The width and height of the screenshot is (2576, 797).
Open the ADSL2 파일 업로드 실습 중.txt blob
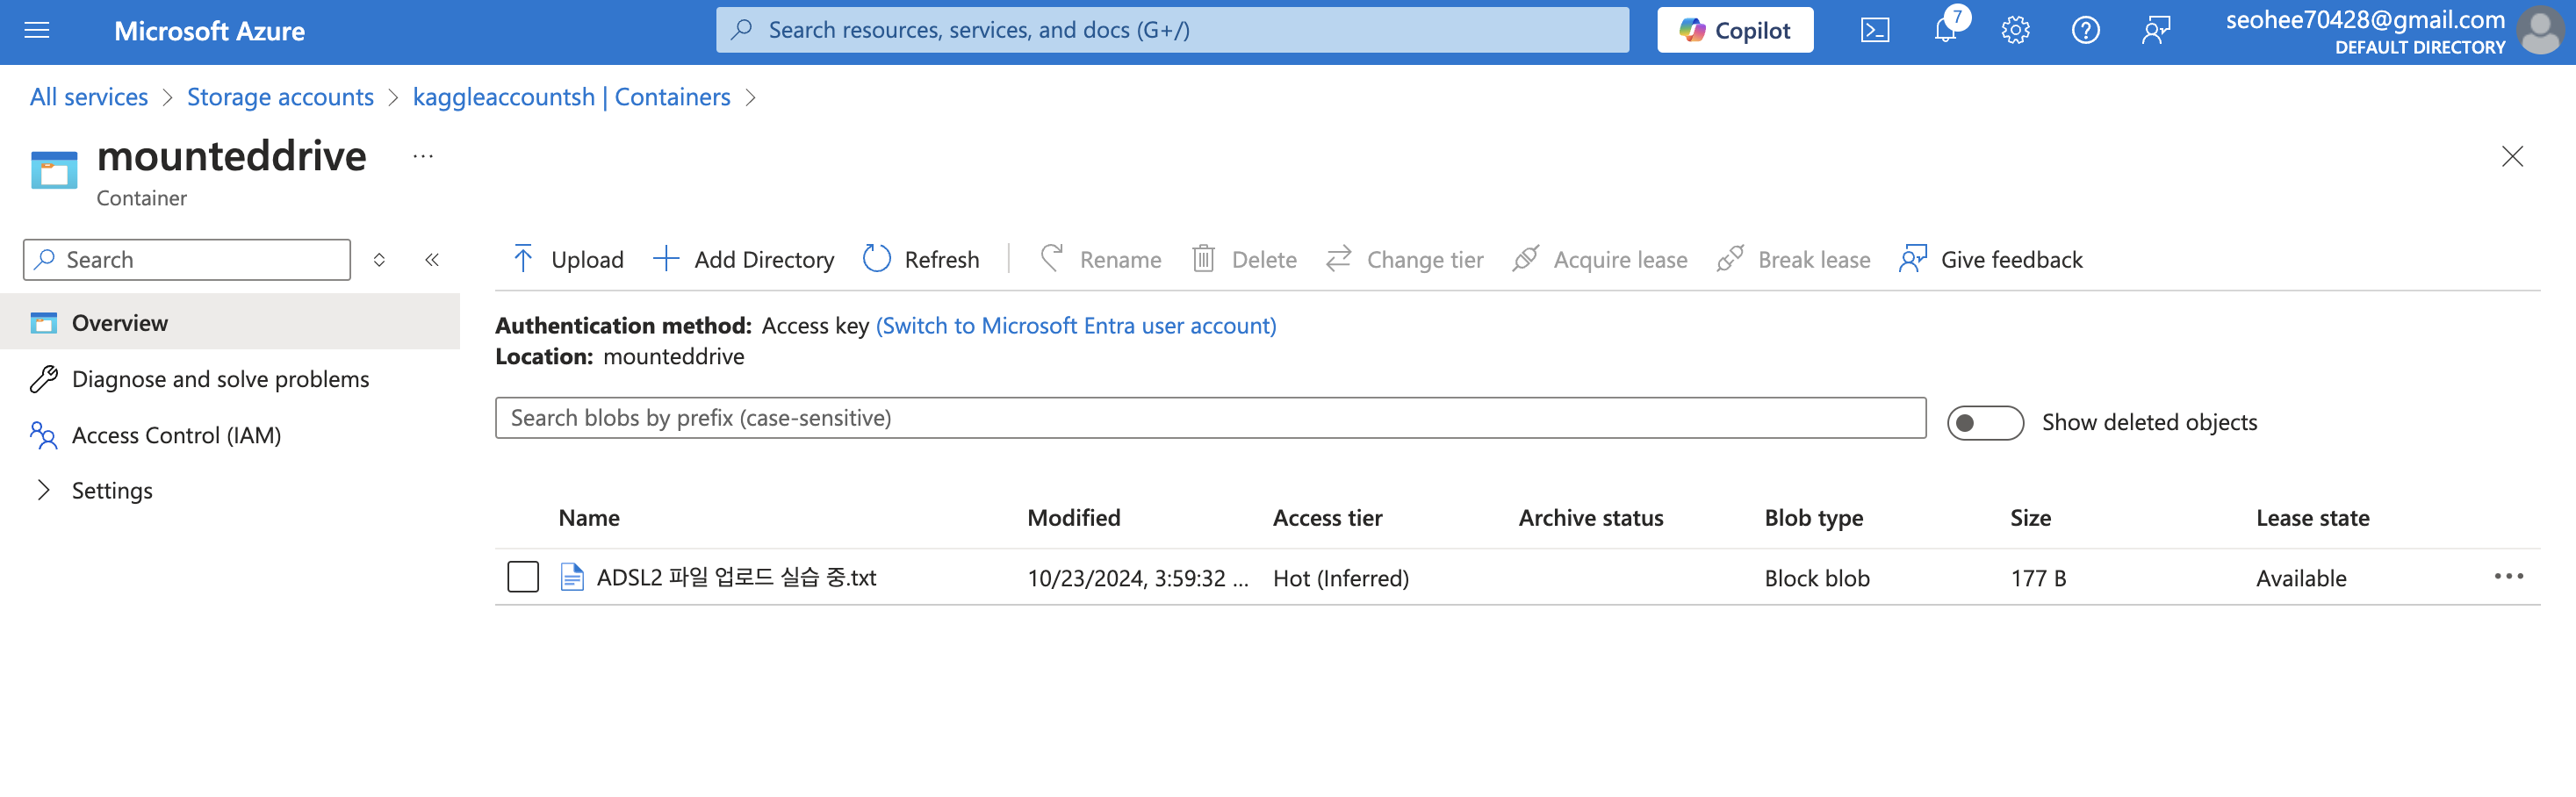click(736, 577)
